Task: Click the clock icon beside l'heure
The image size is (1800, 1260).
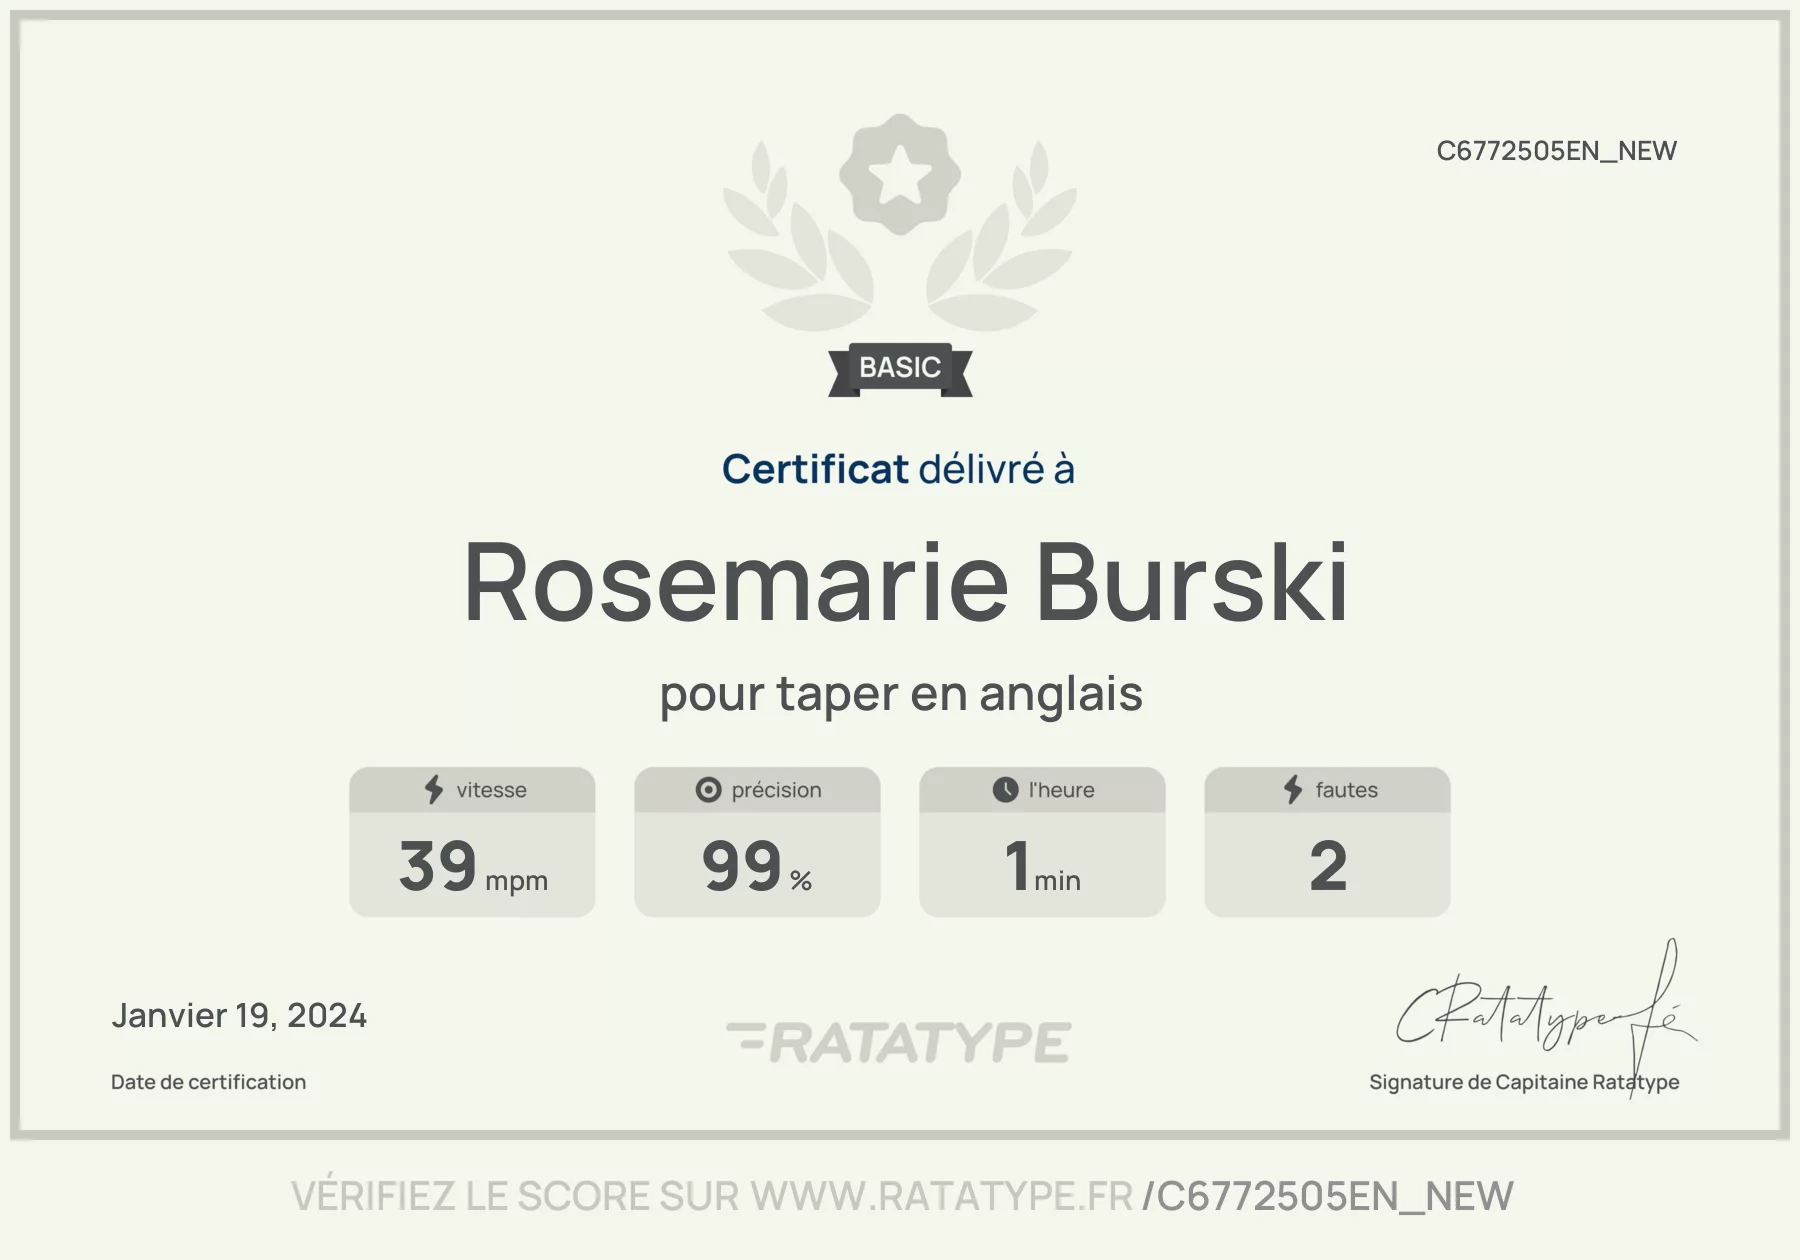Action: coord(1005,790)
